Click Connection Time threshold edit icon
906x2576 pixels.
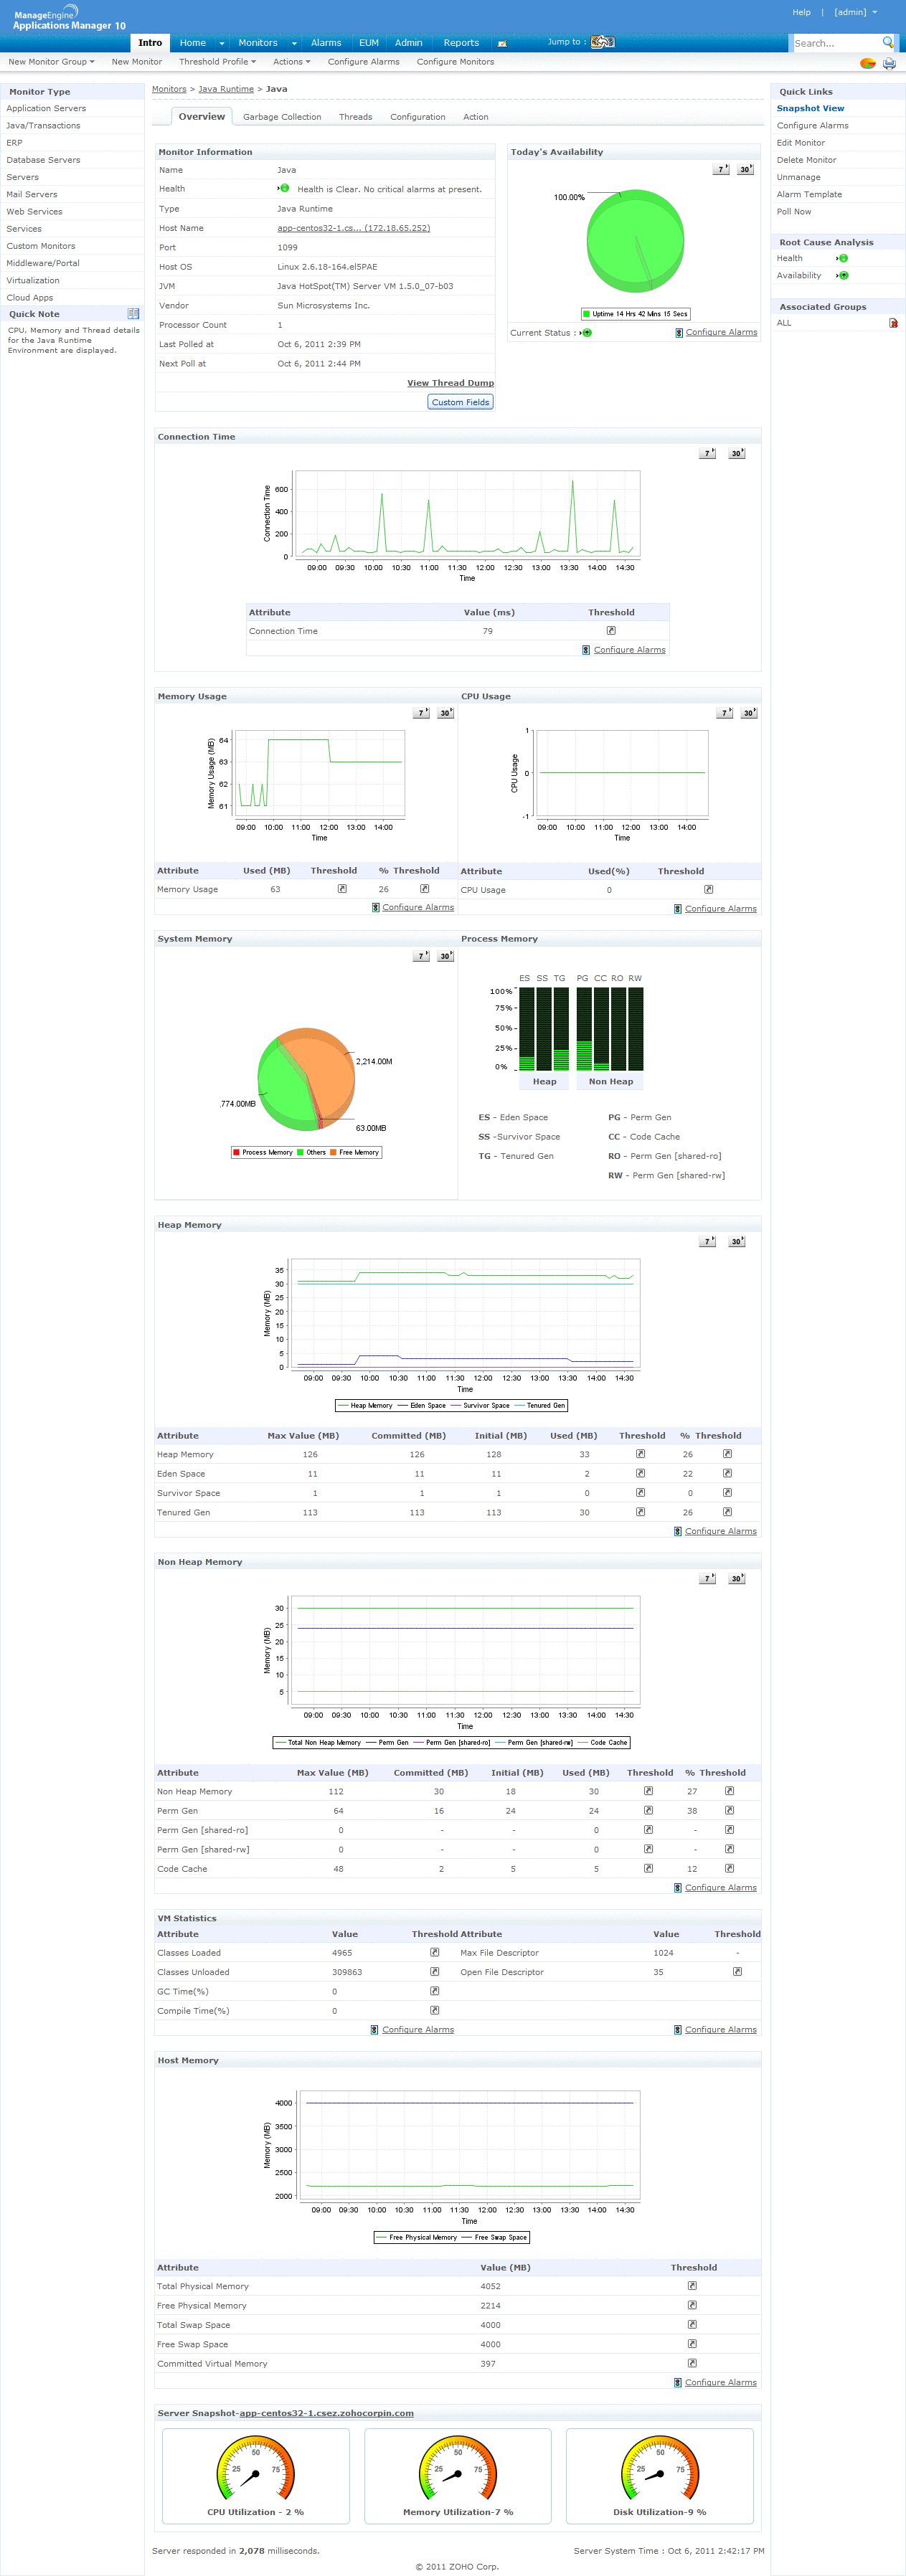(611, 631)
